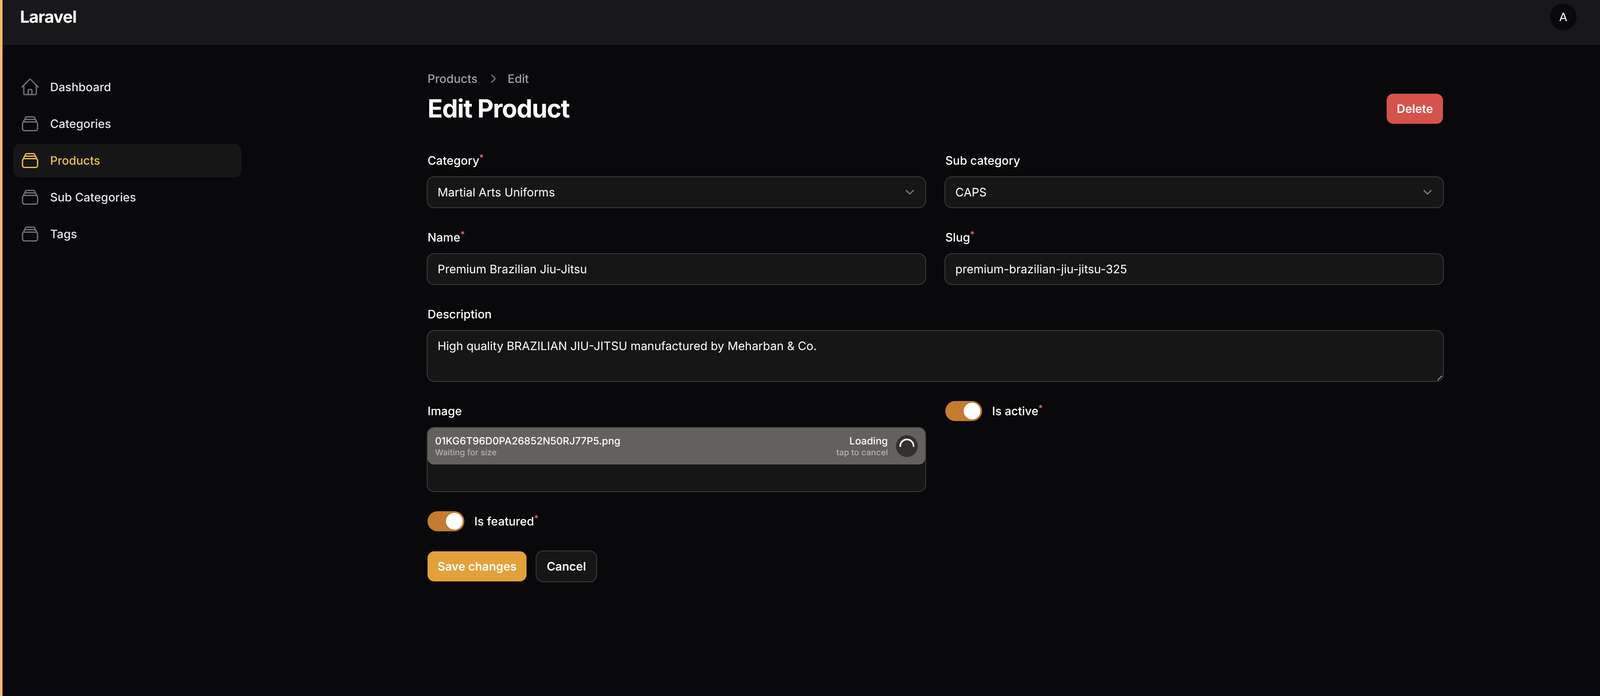Open the Category dropdown

pos(675,192)
